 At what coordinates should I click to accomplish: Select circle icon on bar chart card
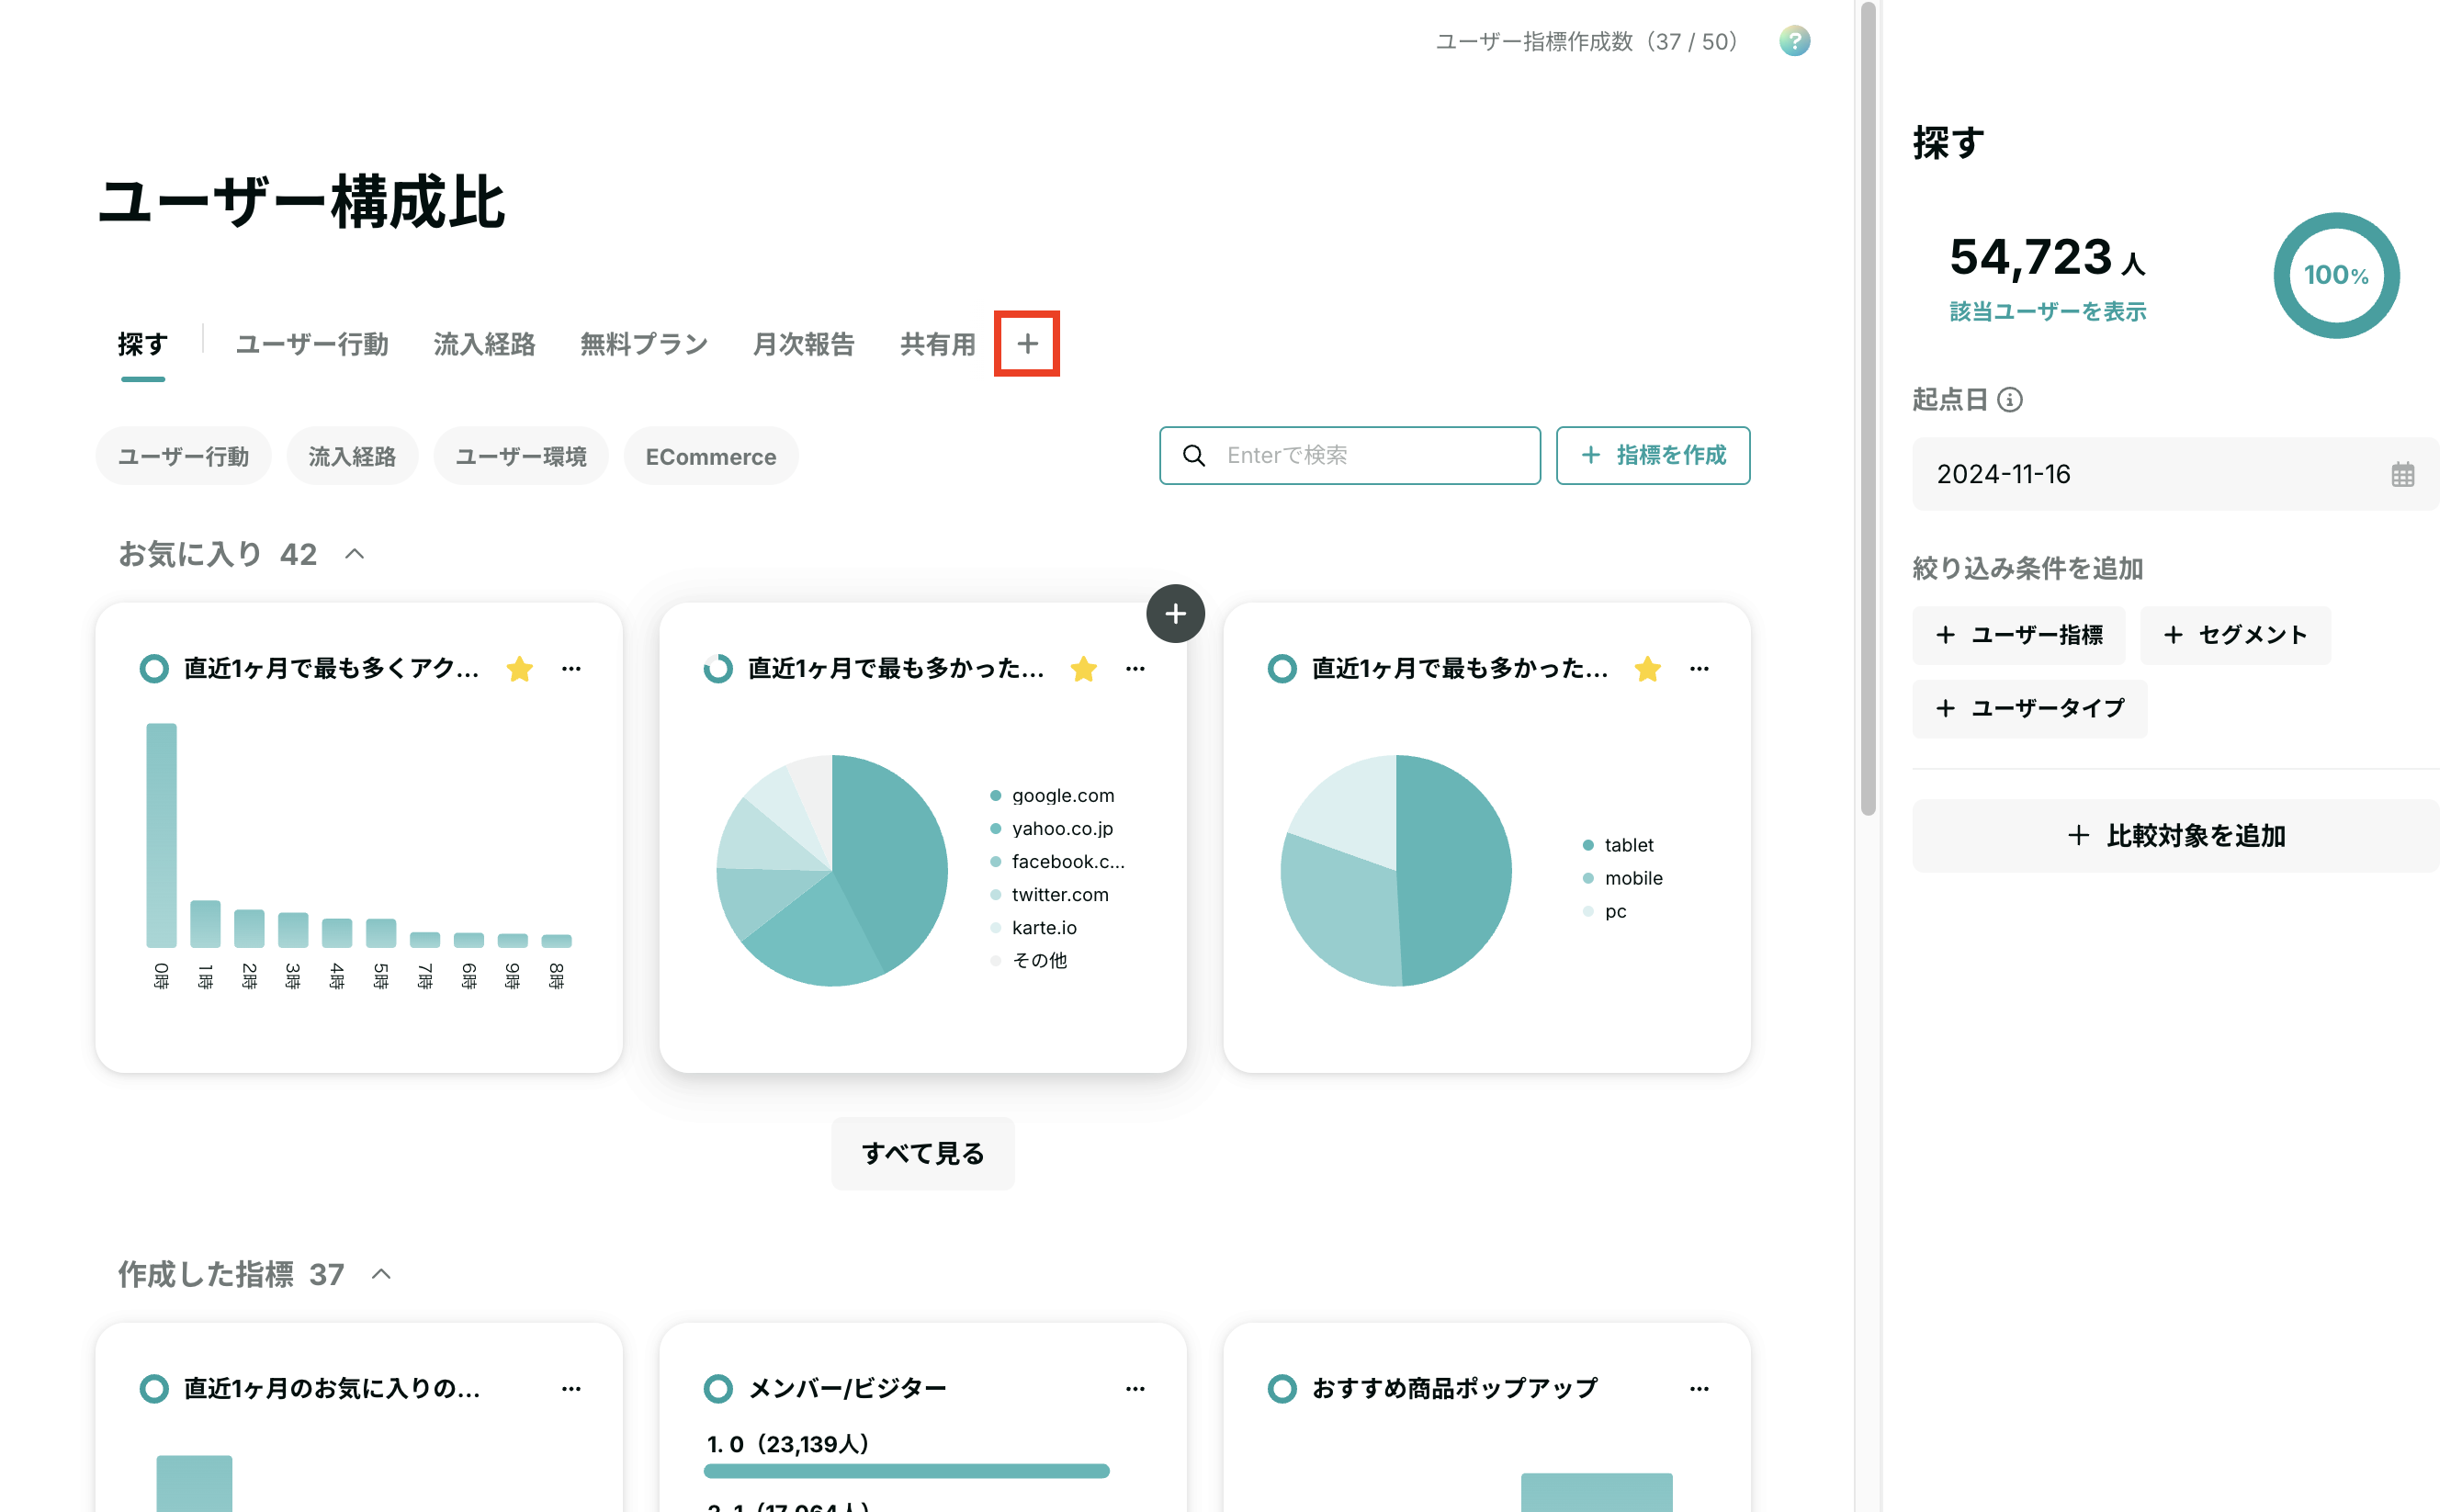154,668
